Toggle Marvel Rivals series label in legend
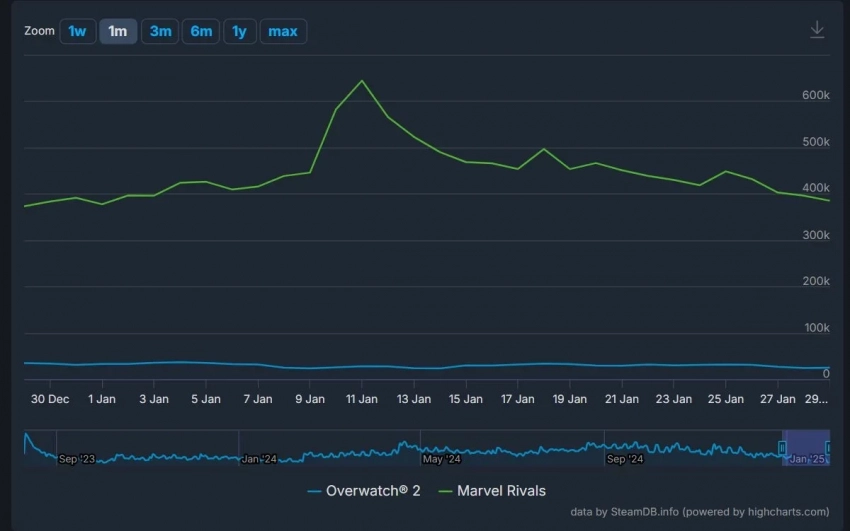 pos(501,491)
